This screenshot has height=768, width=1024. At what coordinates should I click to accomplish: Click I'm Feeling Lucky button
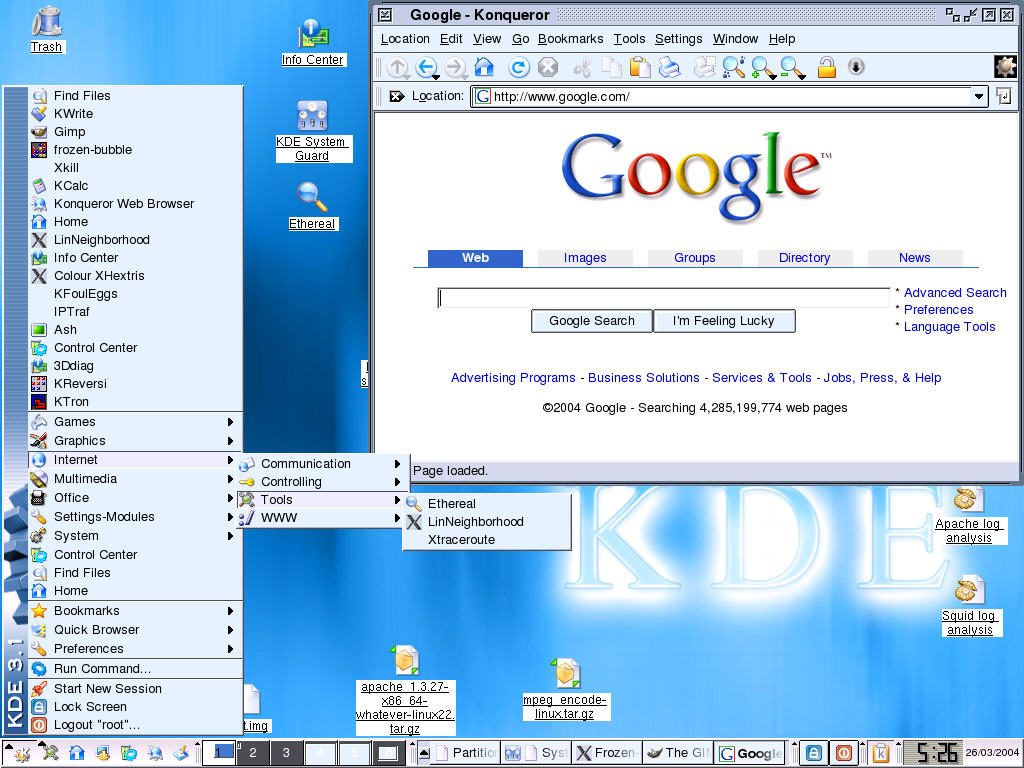[724, 321]
